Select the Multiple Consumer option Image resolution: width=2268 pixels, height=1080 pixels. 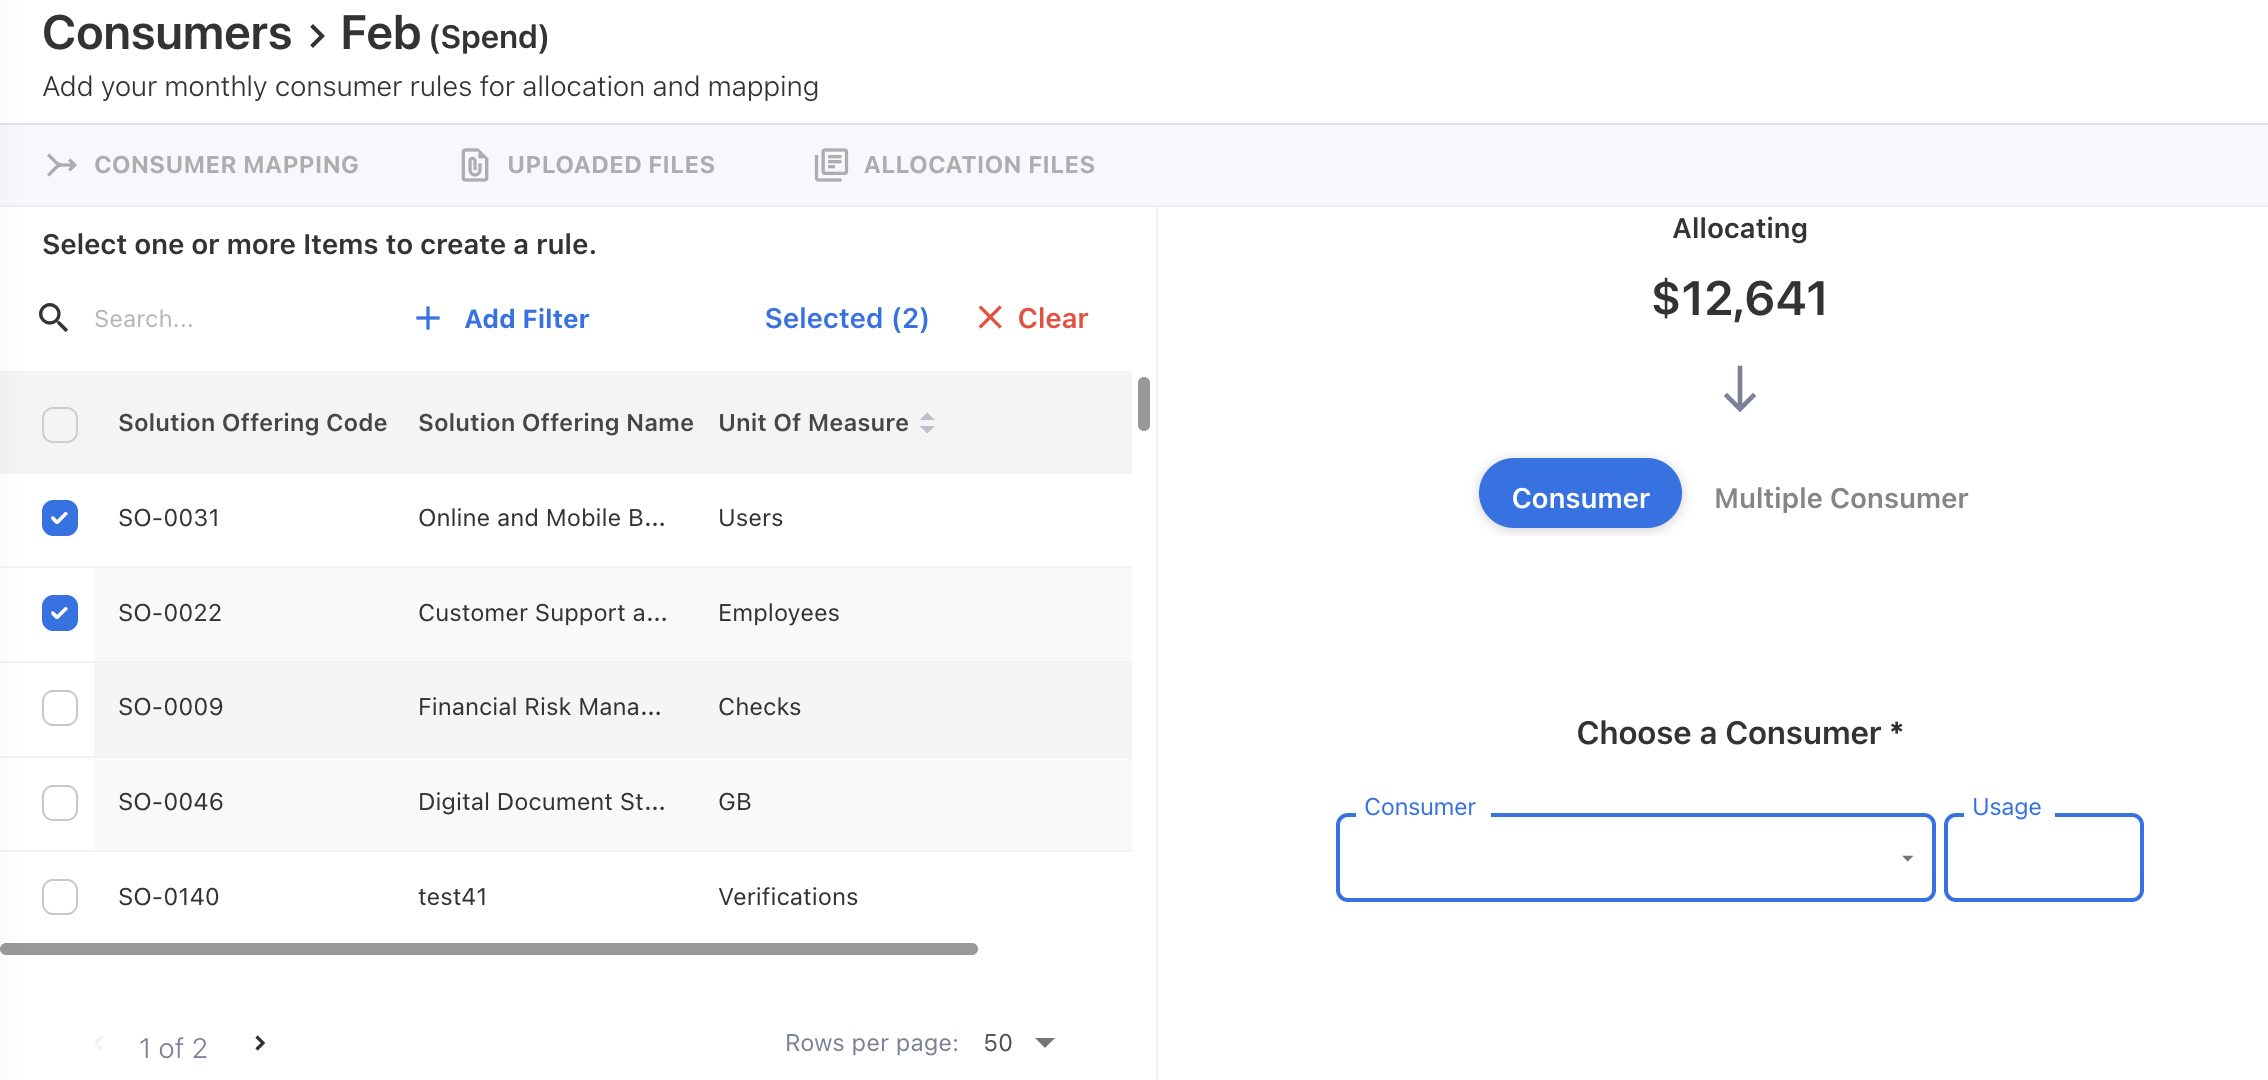(x=1840, y=498)
